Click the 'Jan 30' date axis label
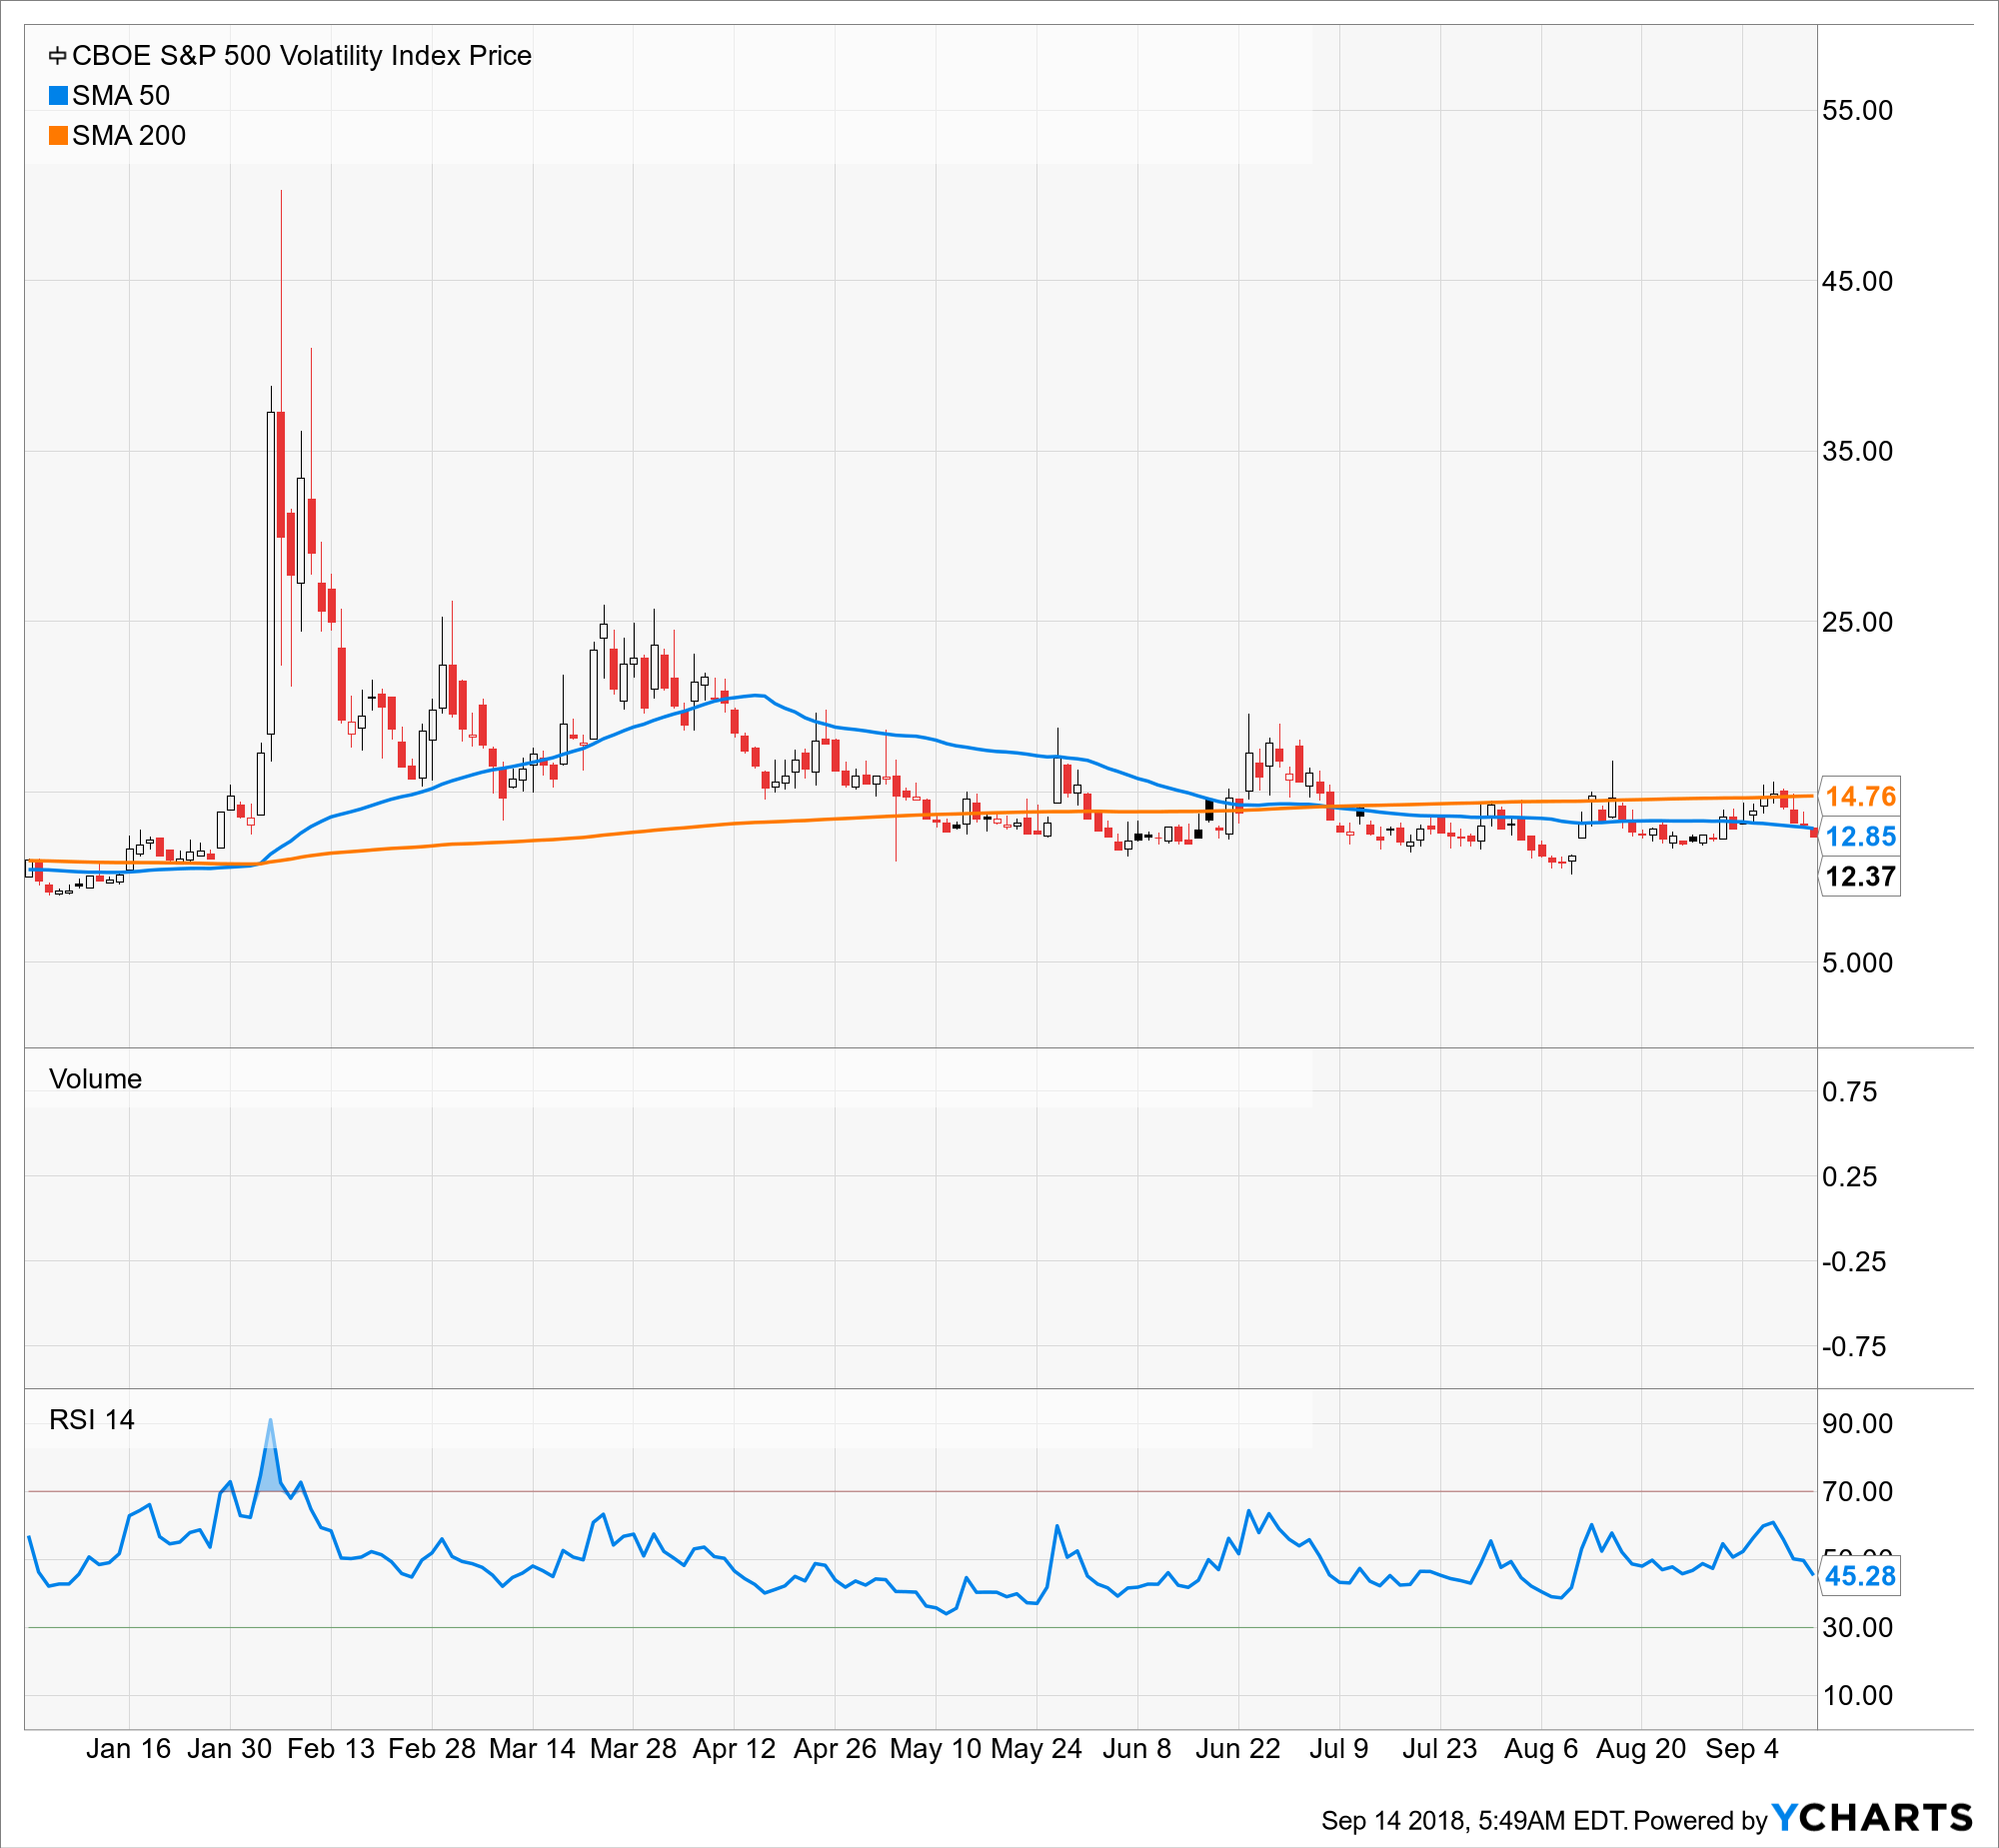Image resolution: width=1999 pixels, height=1848 pixels. [x=229, y=1749]
